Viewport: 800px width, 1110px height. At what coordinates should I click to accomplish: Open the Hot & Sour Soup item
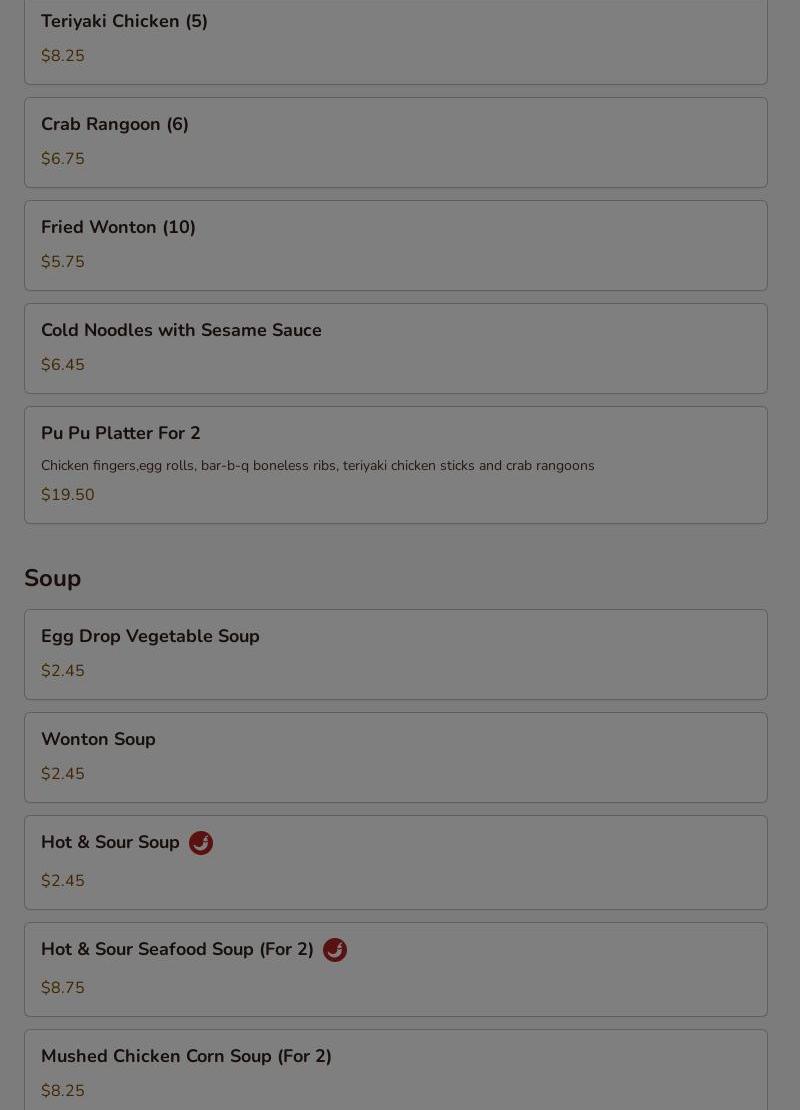coord(396,862)
